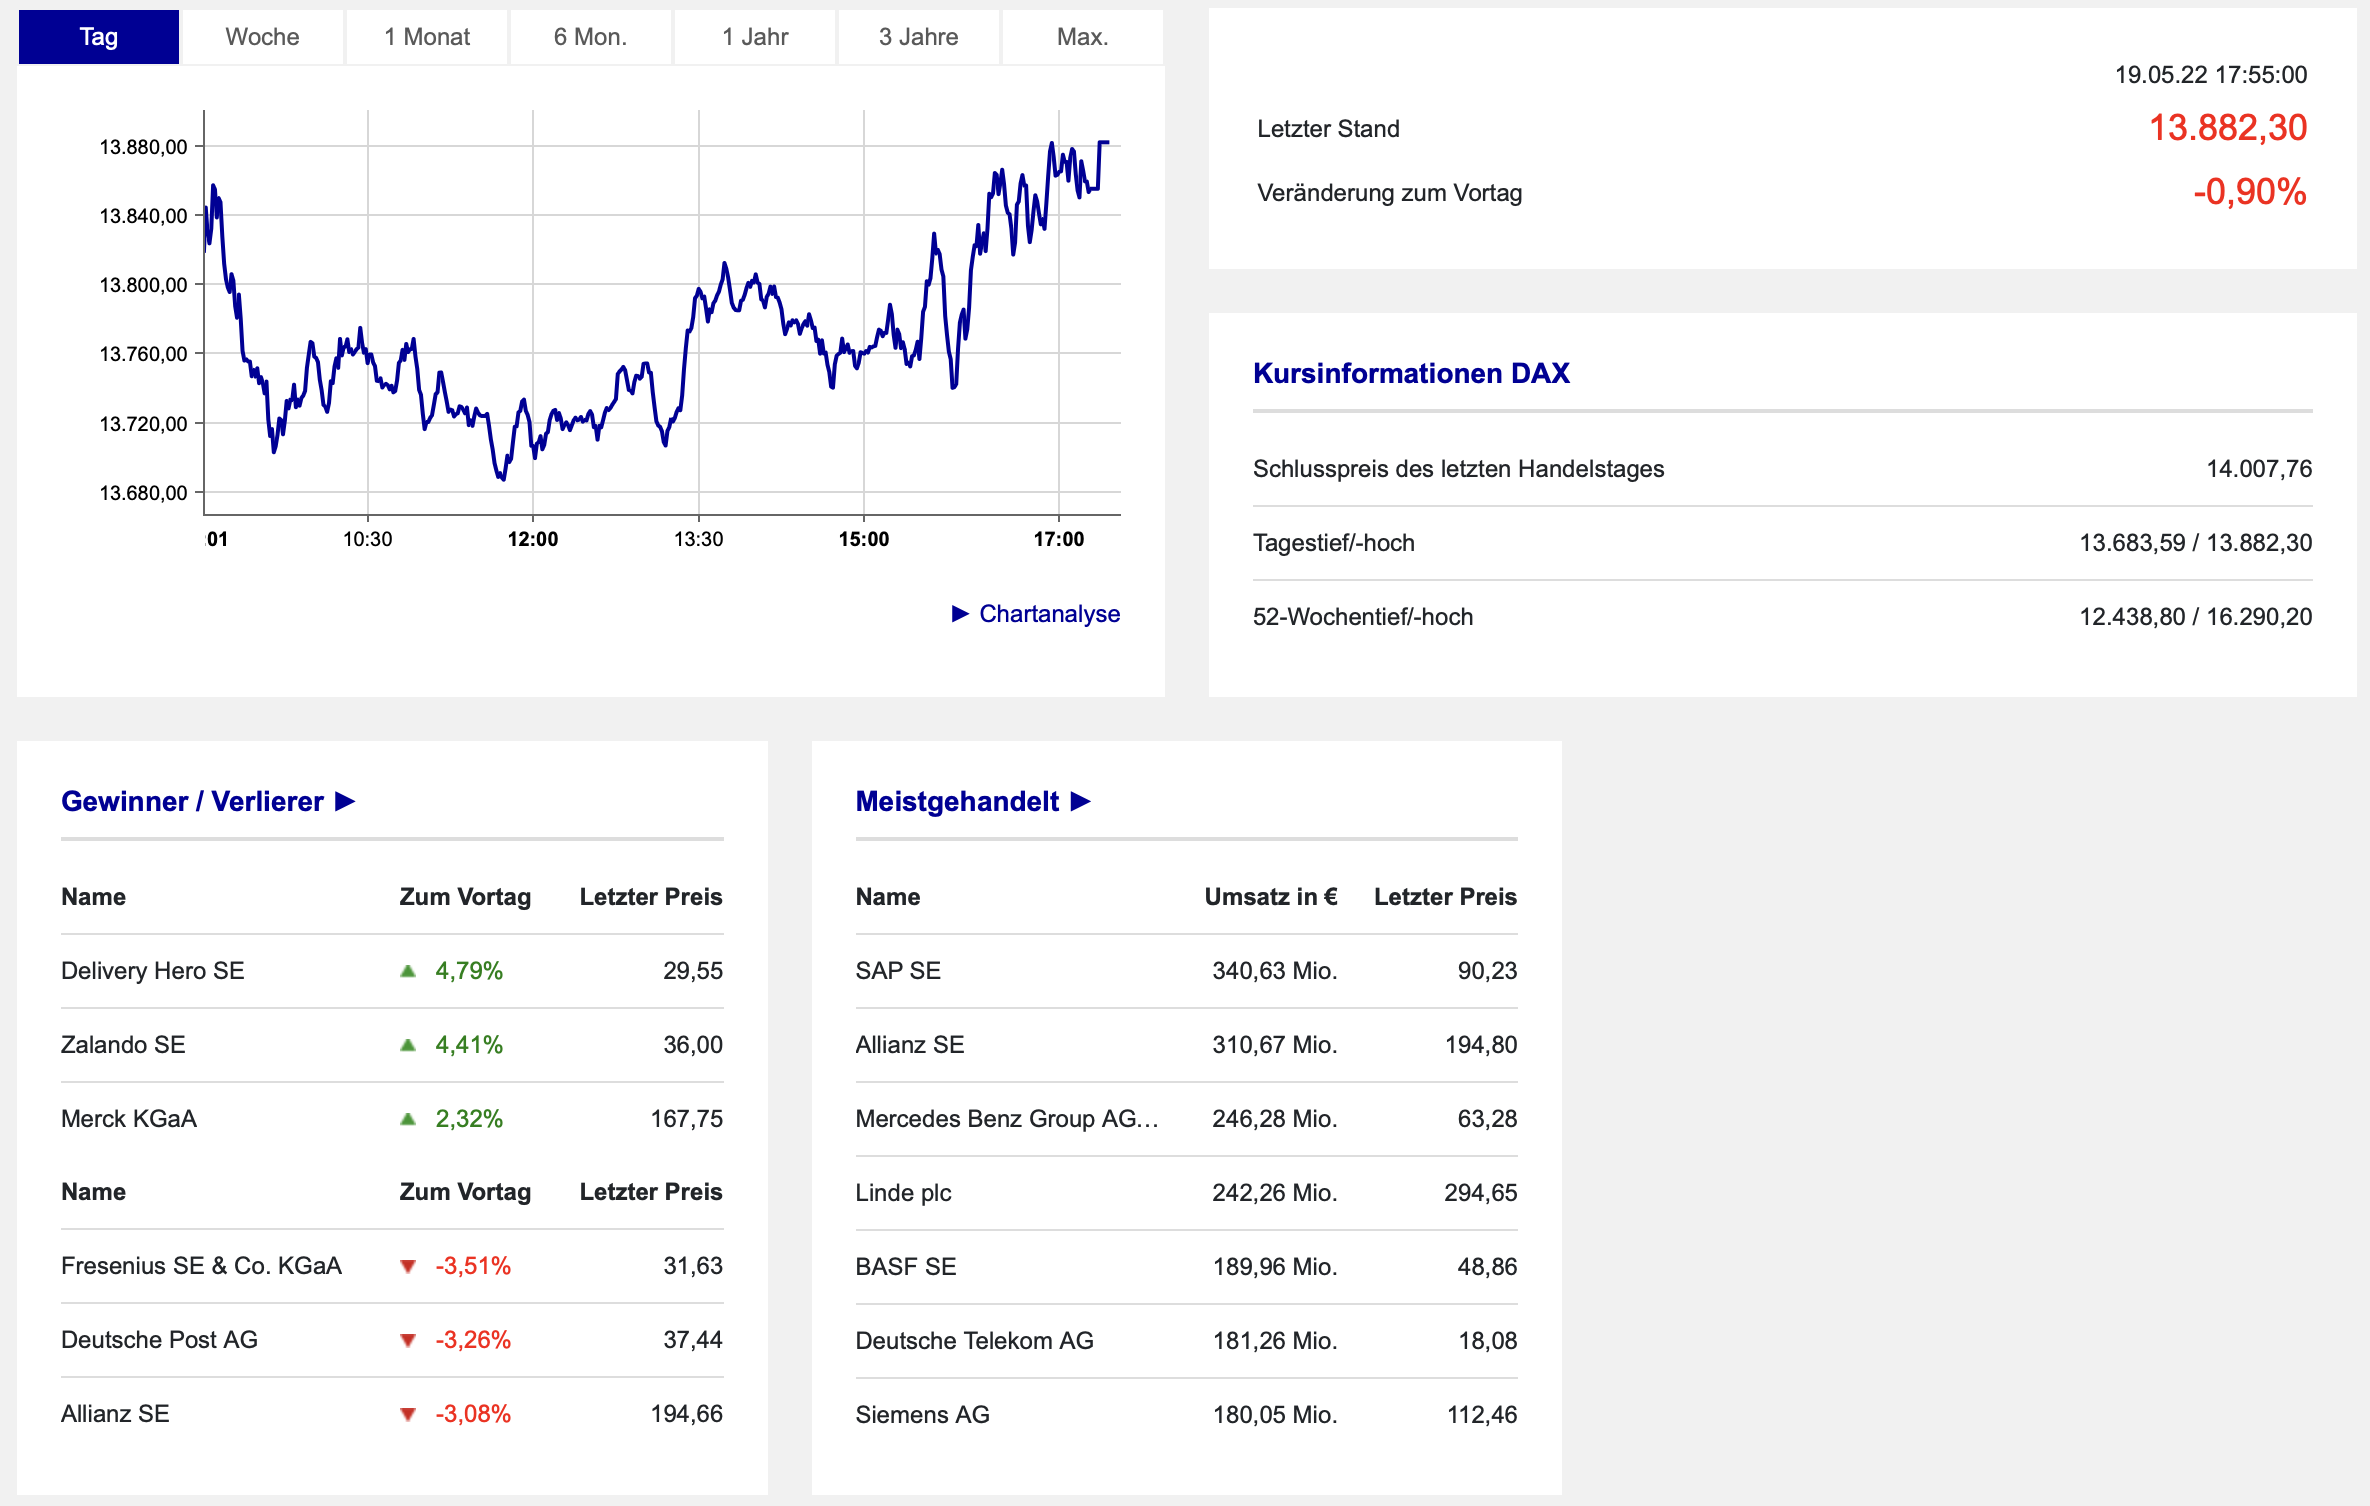The image size is (2370, 1506).
Task: Click the 52-Wochentief/-hoch value 12.438,80 / 16.290,20
Action: pos(2196,617)
